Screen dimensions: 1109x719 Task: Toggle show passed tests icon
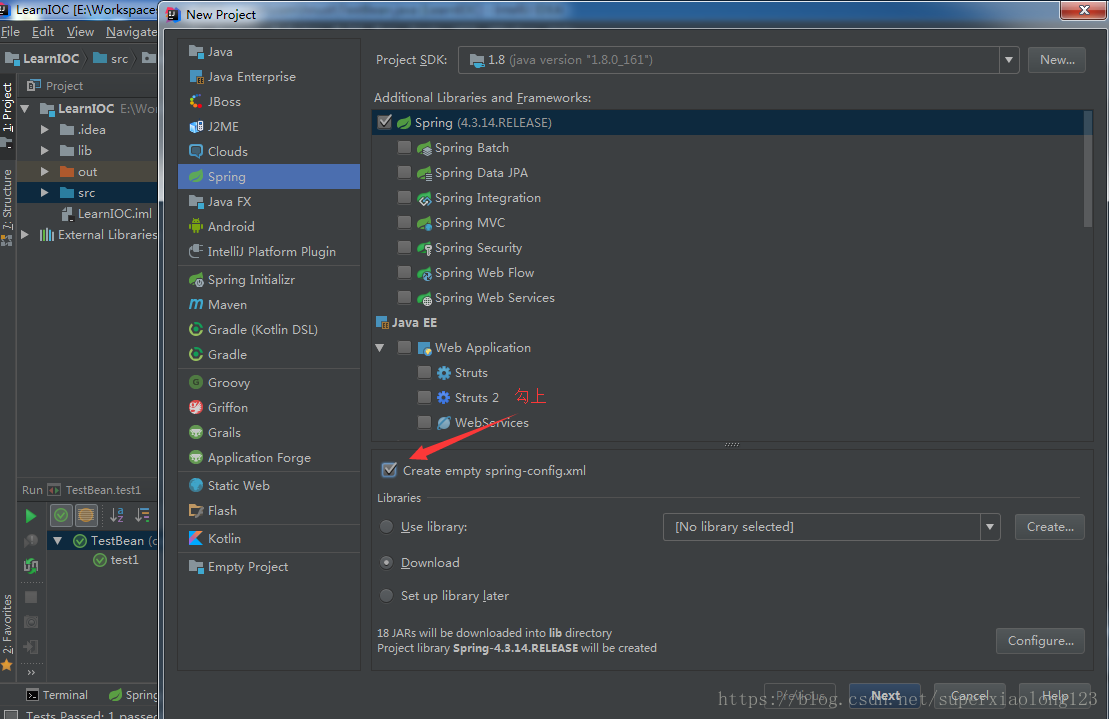[x=62, y=515]
